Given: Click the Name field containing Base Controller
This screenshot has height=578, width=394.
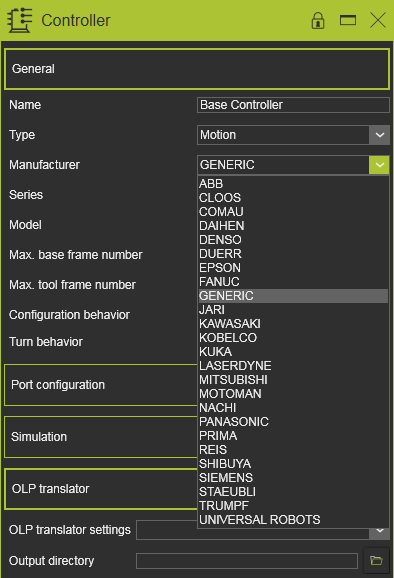Looking at the screenshot, I should [293, 105].
